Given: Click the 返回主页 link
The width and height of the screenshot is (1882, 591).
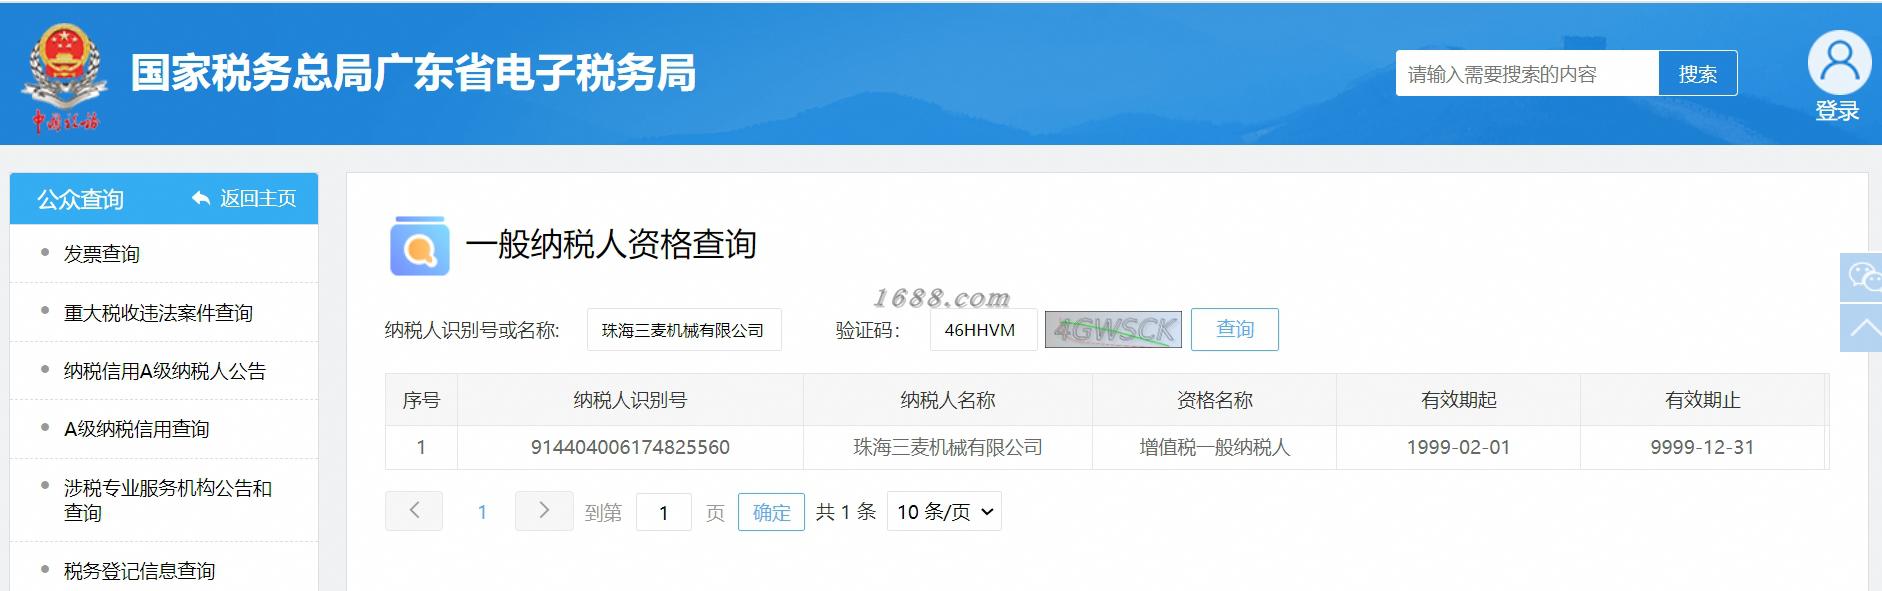Looking at the screenshot, I should point(258,198).
